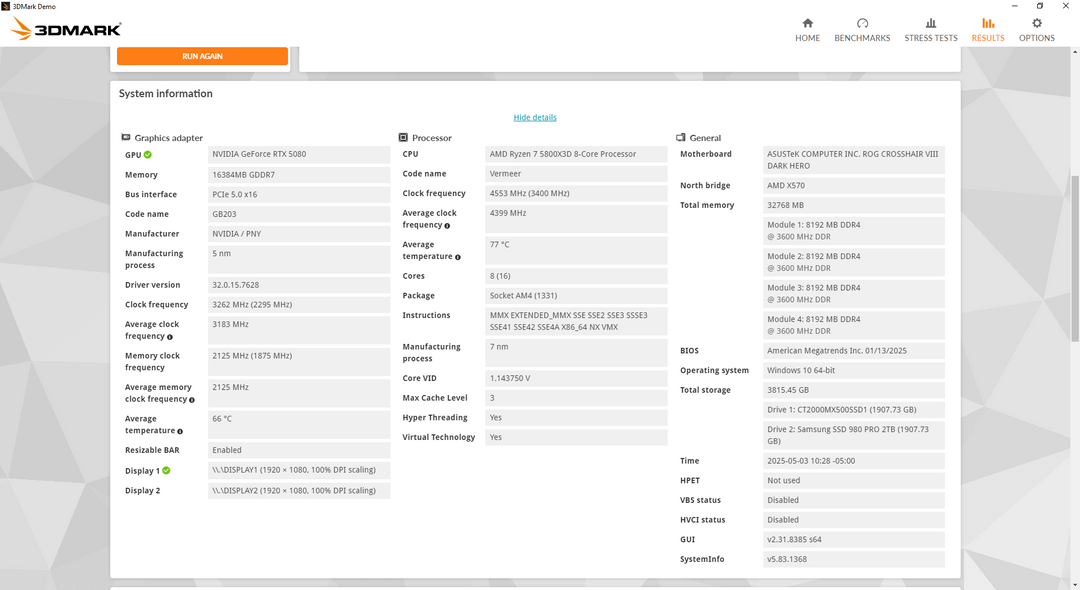Screen dimensions: 1080x590
Task: Open the Results bar chart icon
Action: pos(988,23)
